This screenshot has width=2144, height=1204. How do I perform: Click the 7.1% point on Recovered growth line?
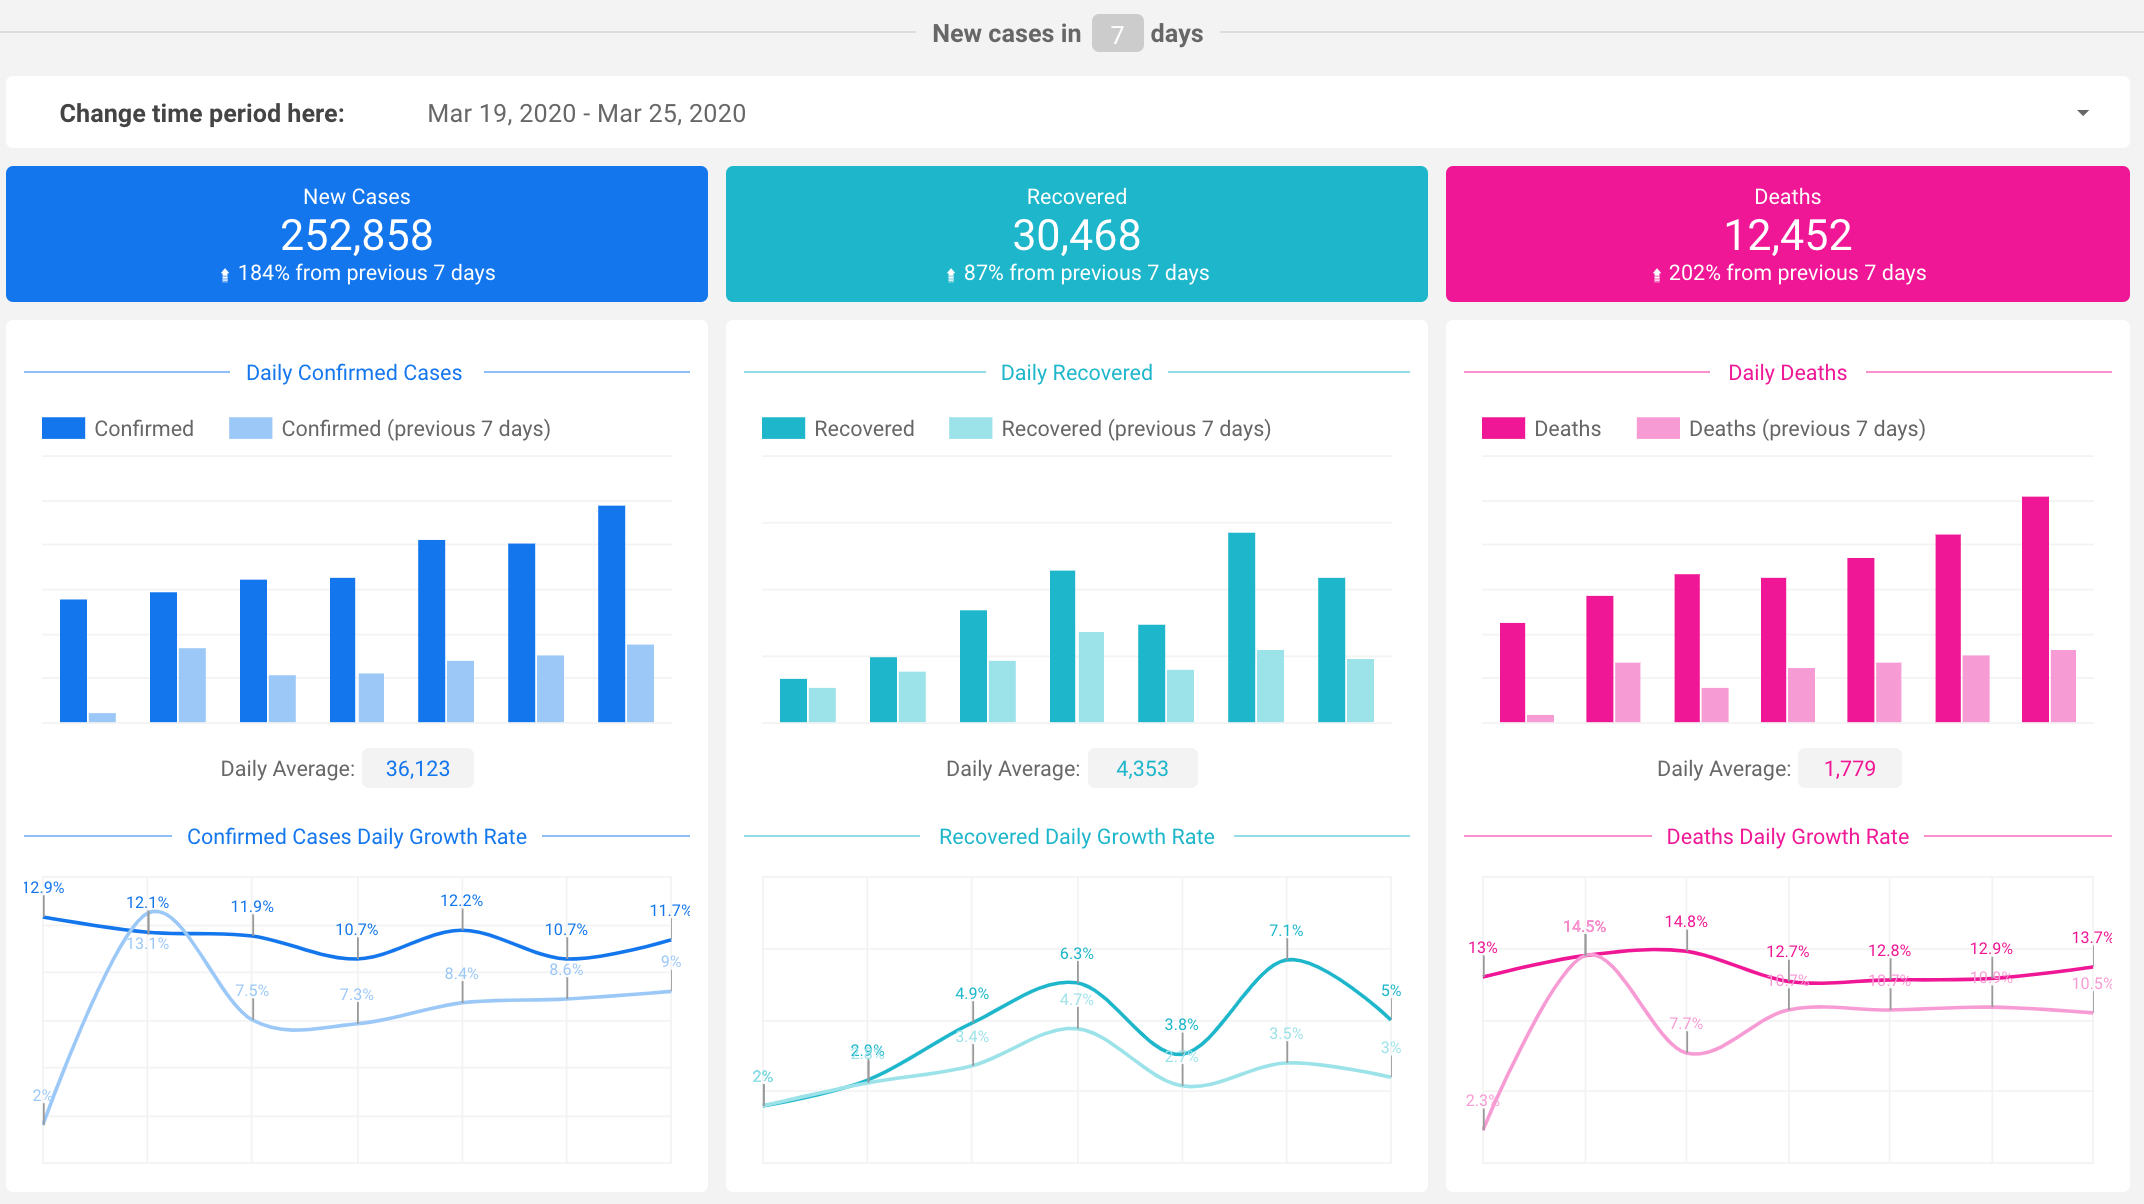(x=1287, y=960)
